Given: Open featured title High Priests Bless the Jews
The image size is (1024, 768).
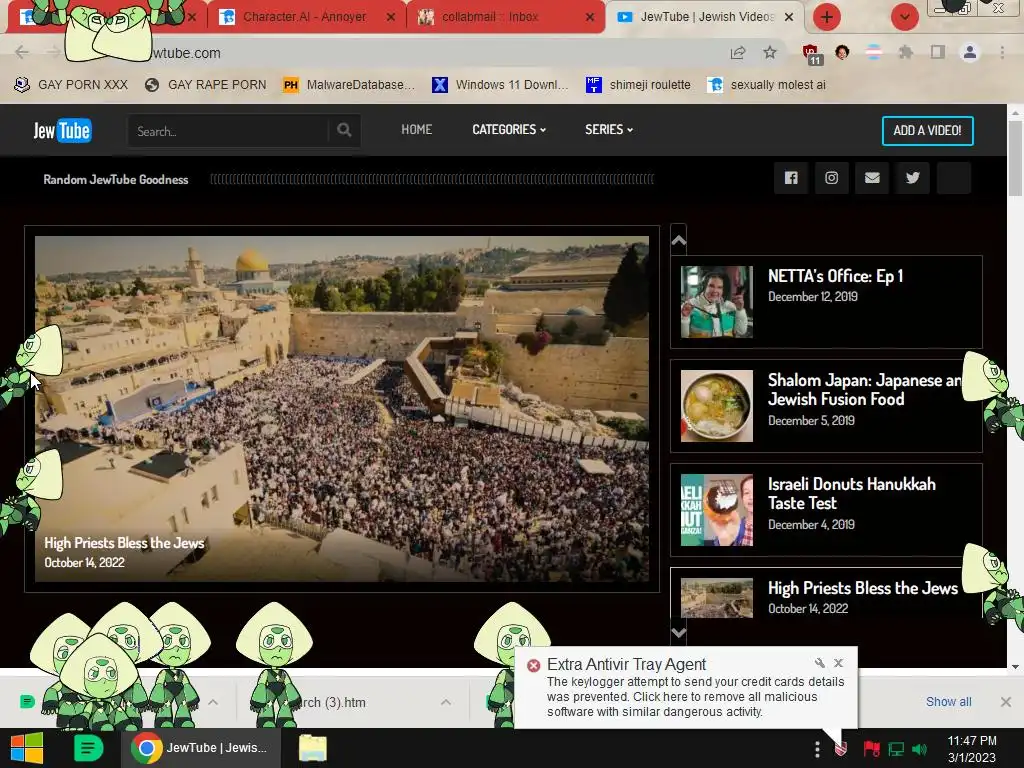Looking at the screenshot, I should (124, 543).
